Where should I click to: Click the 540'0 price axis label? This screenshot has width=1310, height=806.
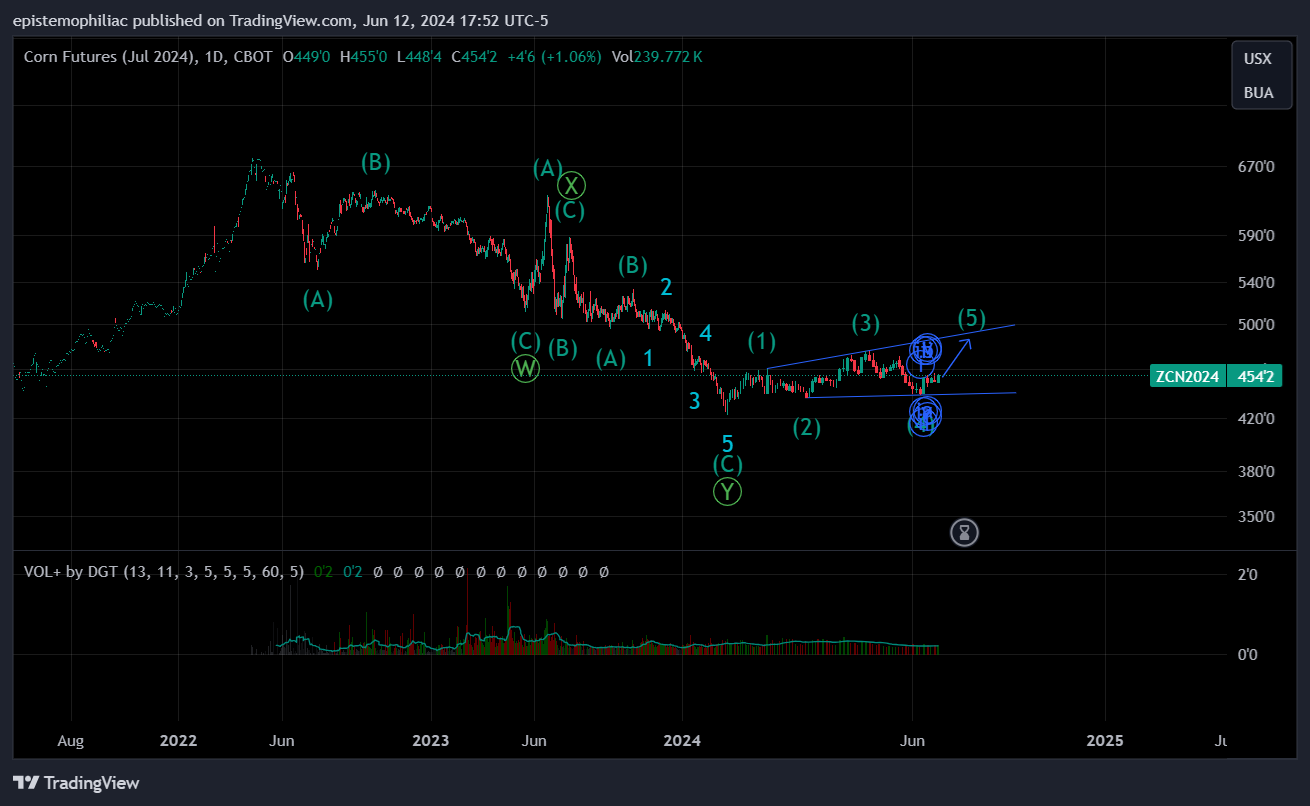click(x=1255, y=282)
